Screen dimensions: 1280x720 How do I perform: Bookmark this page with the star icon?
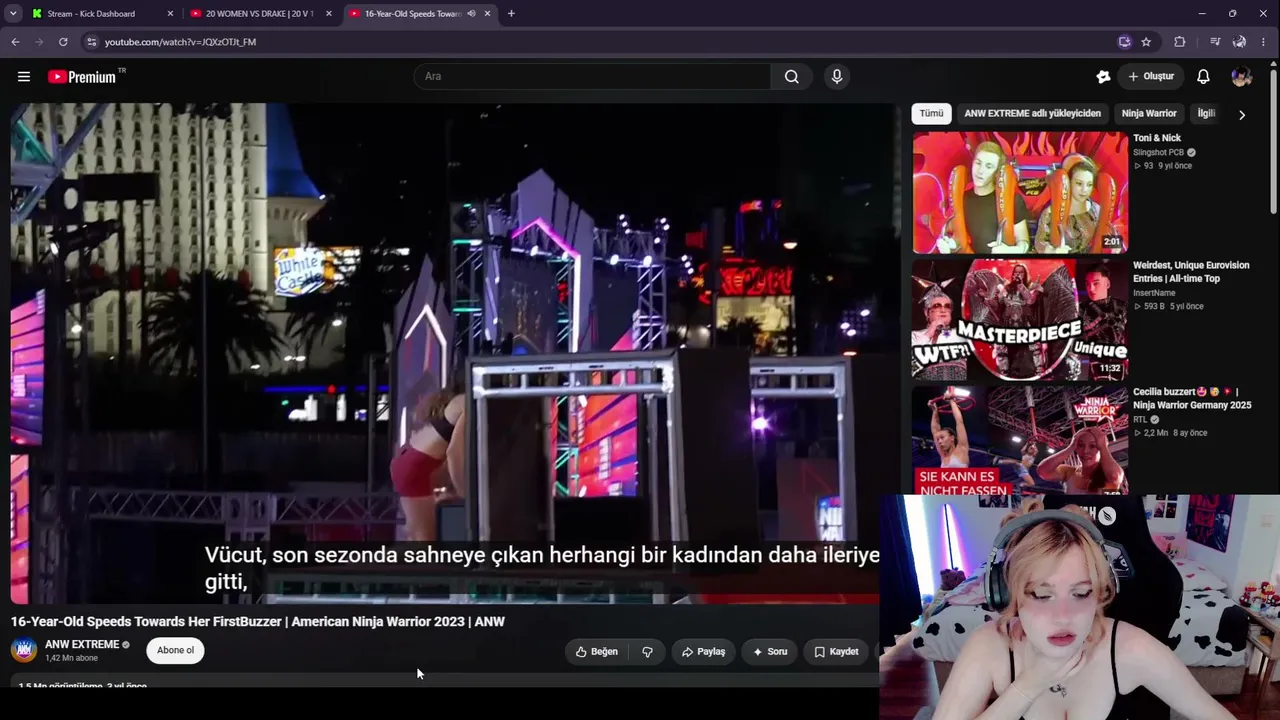pos(1146,42)
